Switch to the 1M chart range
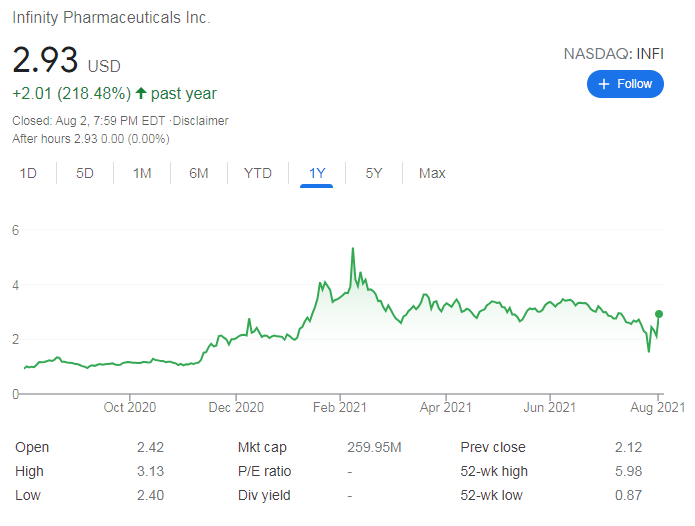 pyautogui.click(x=142, y=173)
